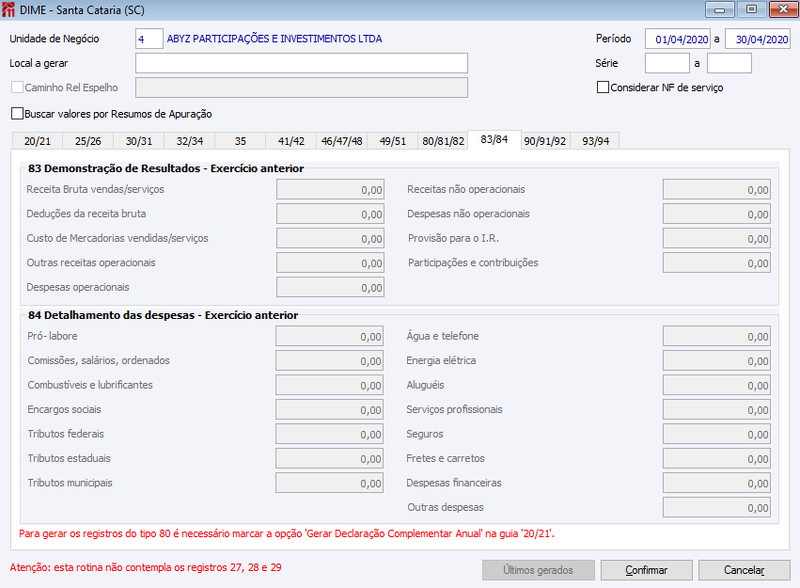Edit the Período end date 30/04/2020
The image size is (800, 588).
tap(758, 39)
